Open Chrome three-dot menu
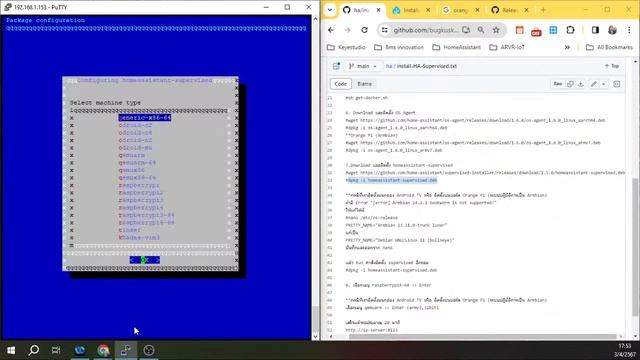This screenshot has width=640, height=360. click(629, 30)
